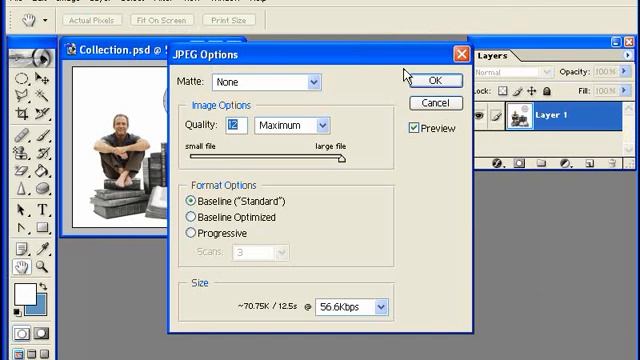Select the Crop tool

[21, 113]
